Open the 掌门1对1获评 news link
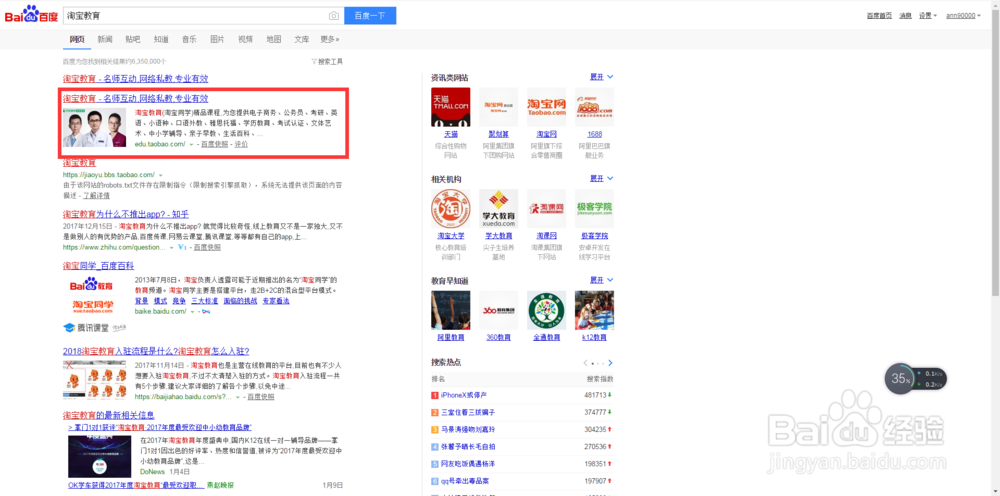This screenshot has height=496, width=1000. click(x=159, y=427)
